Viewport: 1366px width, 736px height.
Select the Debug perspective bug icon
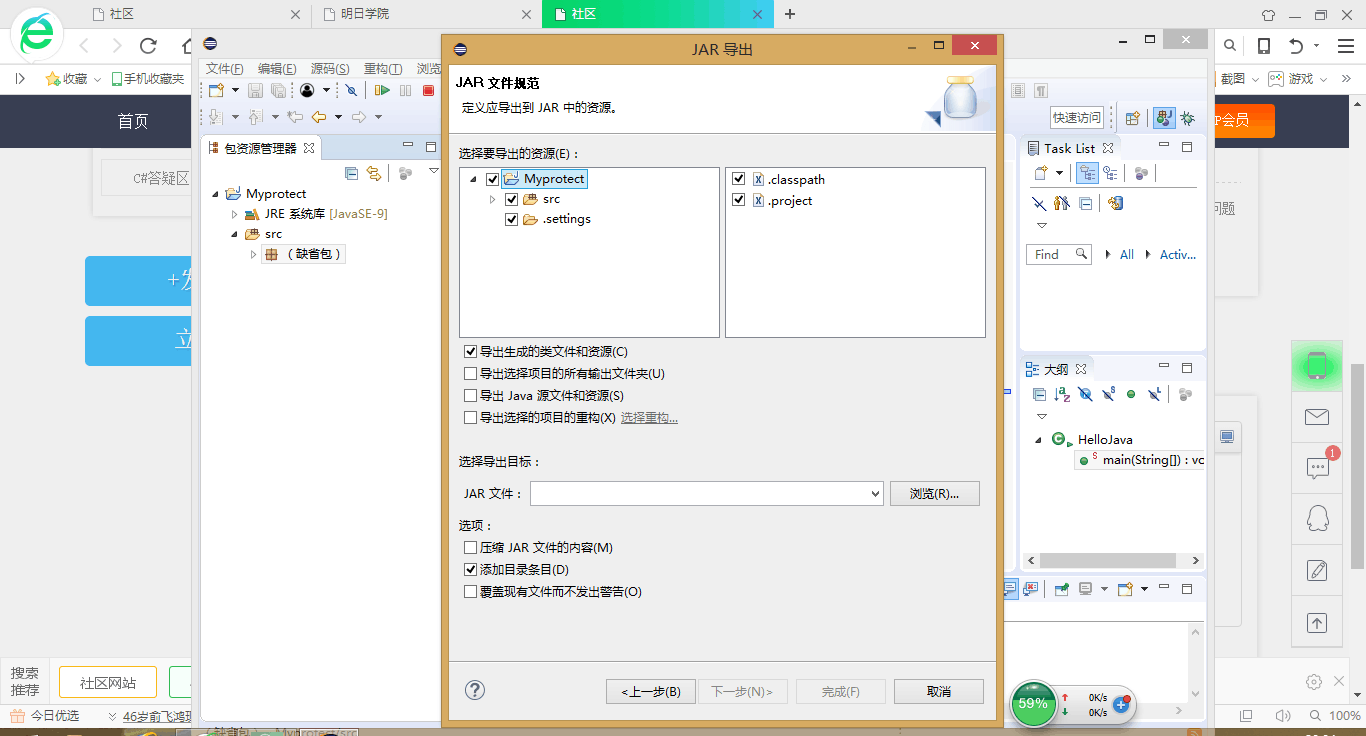[x=1187, y=117]
